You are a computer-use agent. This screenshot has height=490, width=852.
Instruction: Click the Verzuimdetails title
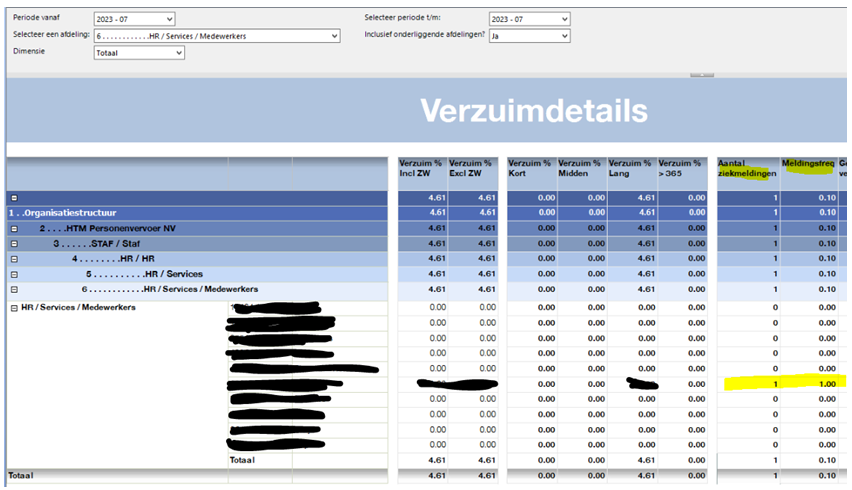click(x=534, y=111)
